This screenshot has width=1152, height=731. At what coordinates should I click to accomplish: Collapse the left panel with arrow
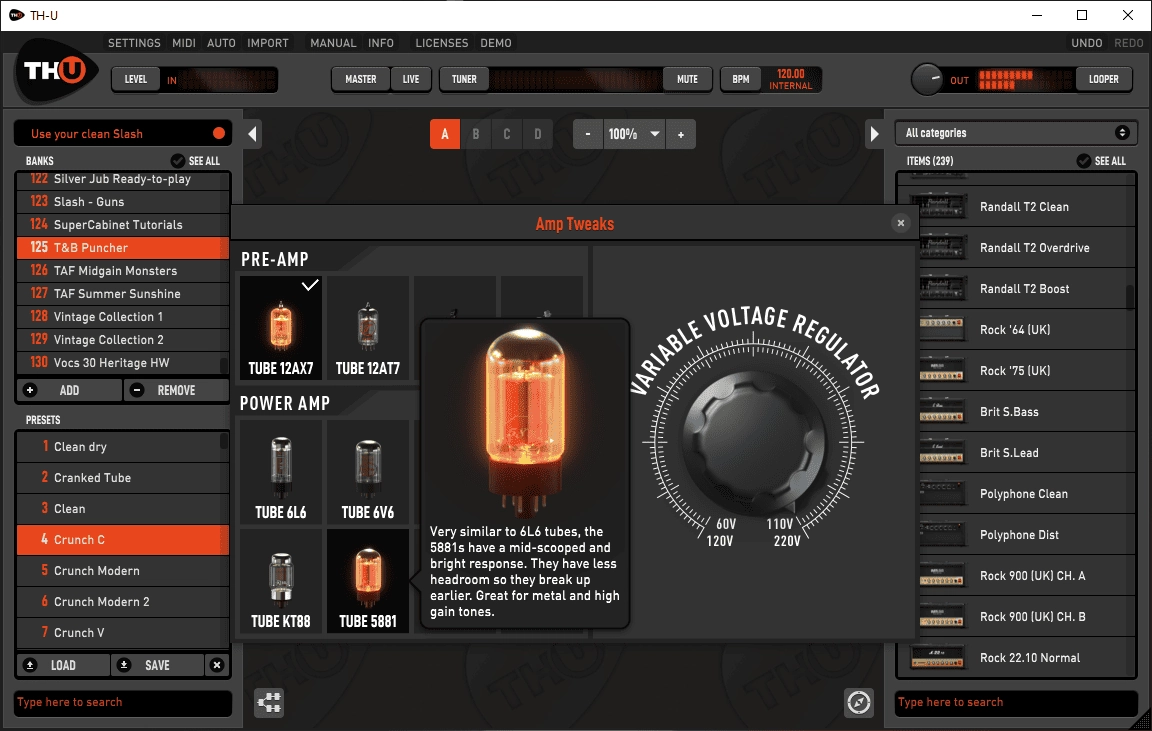pos(252,134)
